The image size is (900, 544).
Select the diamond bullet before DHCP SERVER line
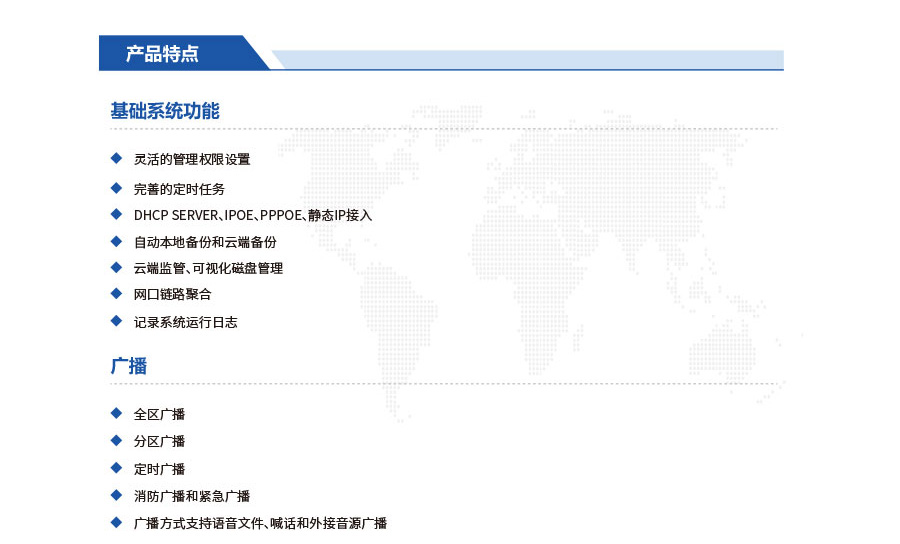click(116, 214)
